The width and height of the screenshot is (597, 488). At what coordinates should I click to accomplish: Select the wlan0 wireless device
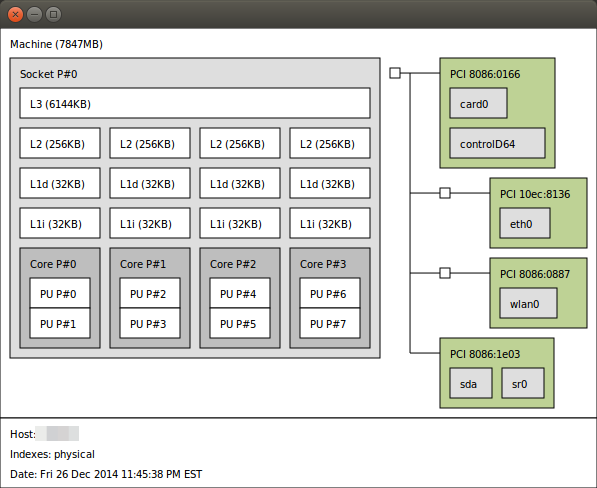pyautogui.click(x=528, y=303)
